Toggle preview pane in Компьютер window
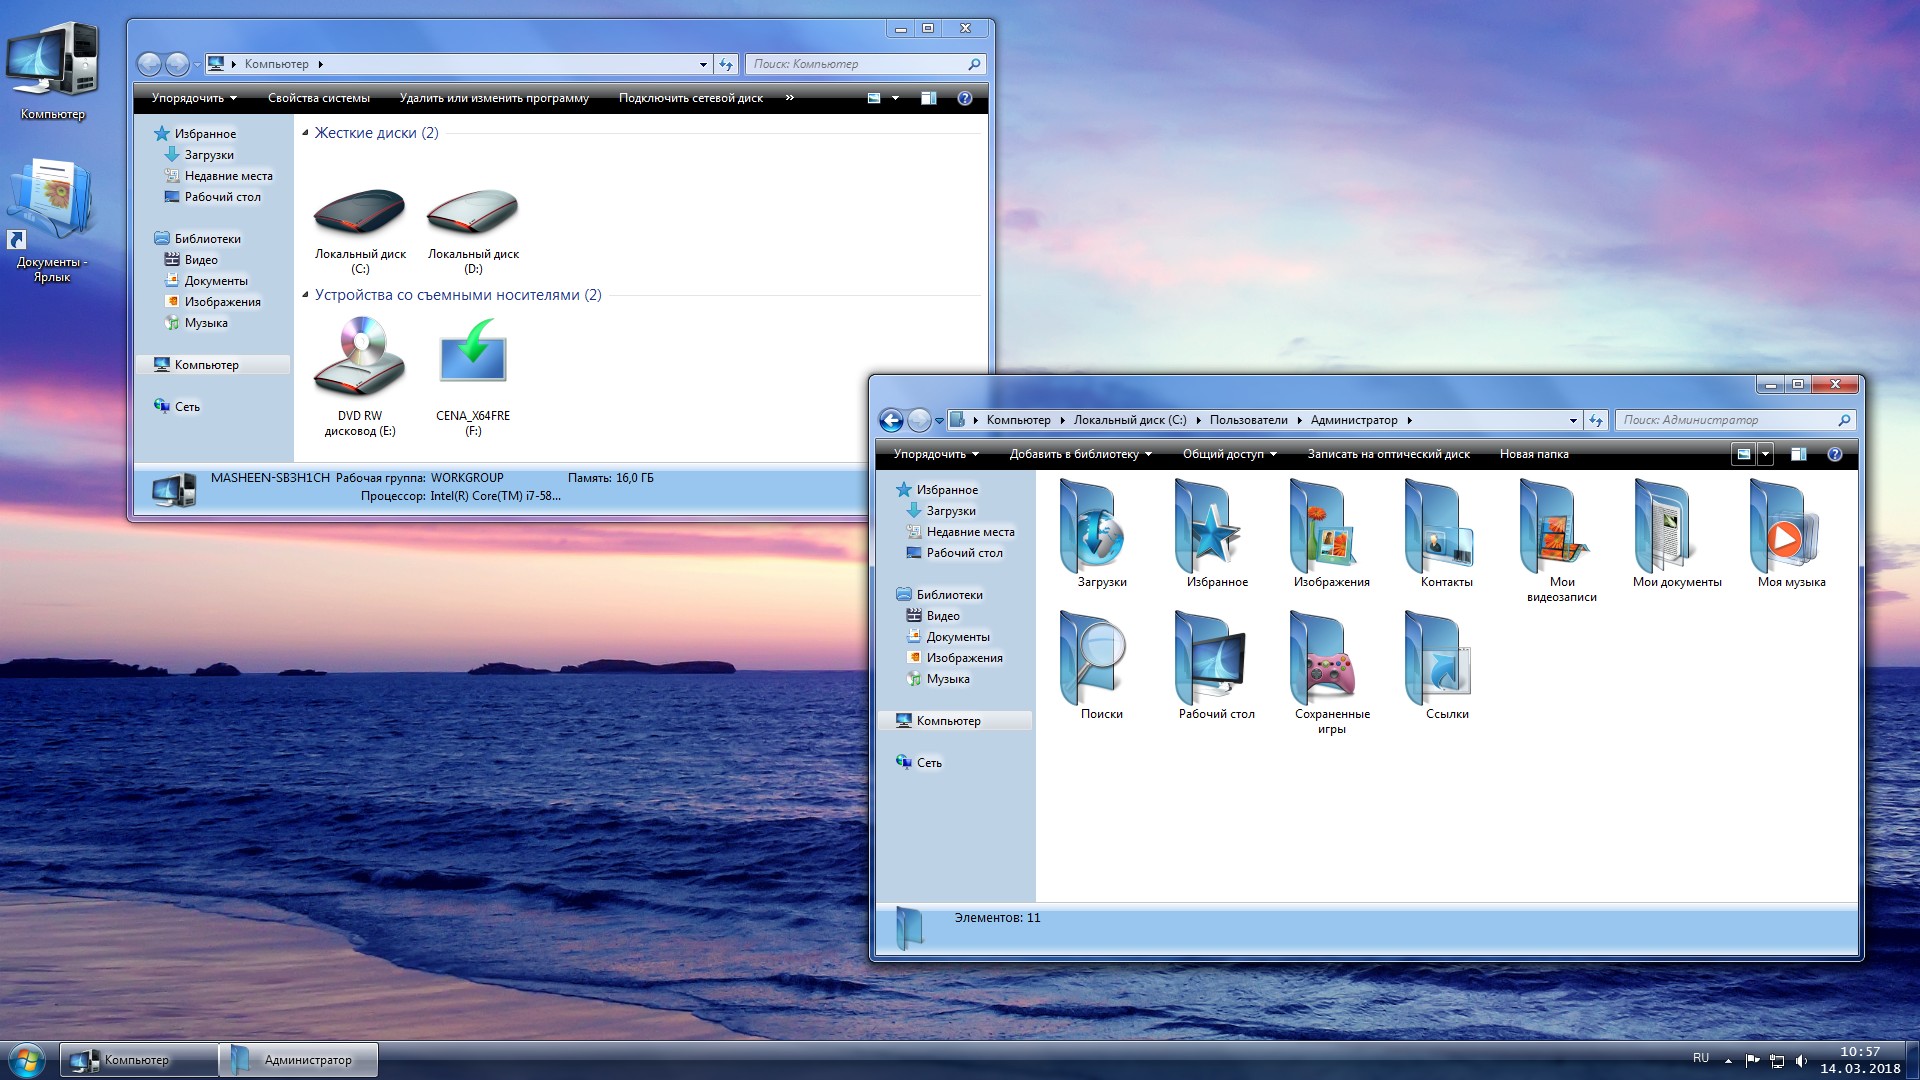 [x=928, y=98]
